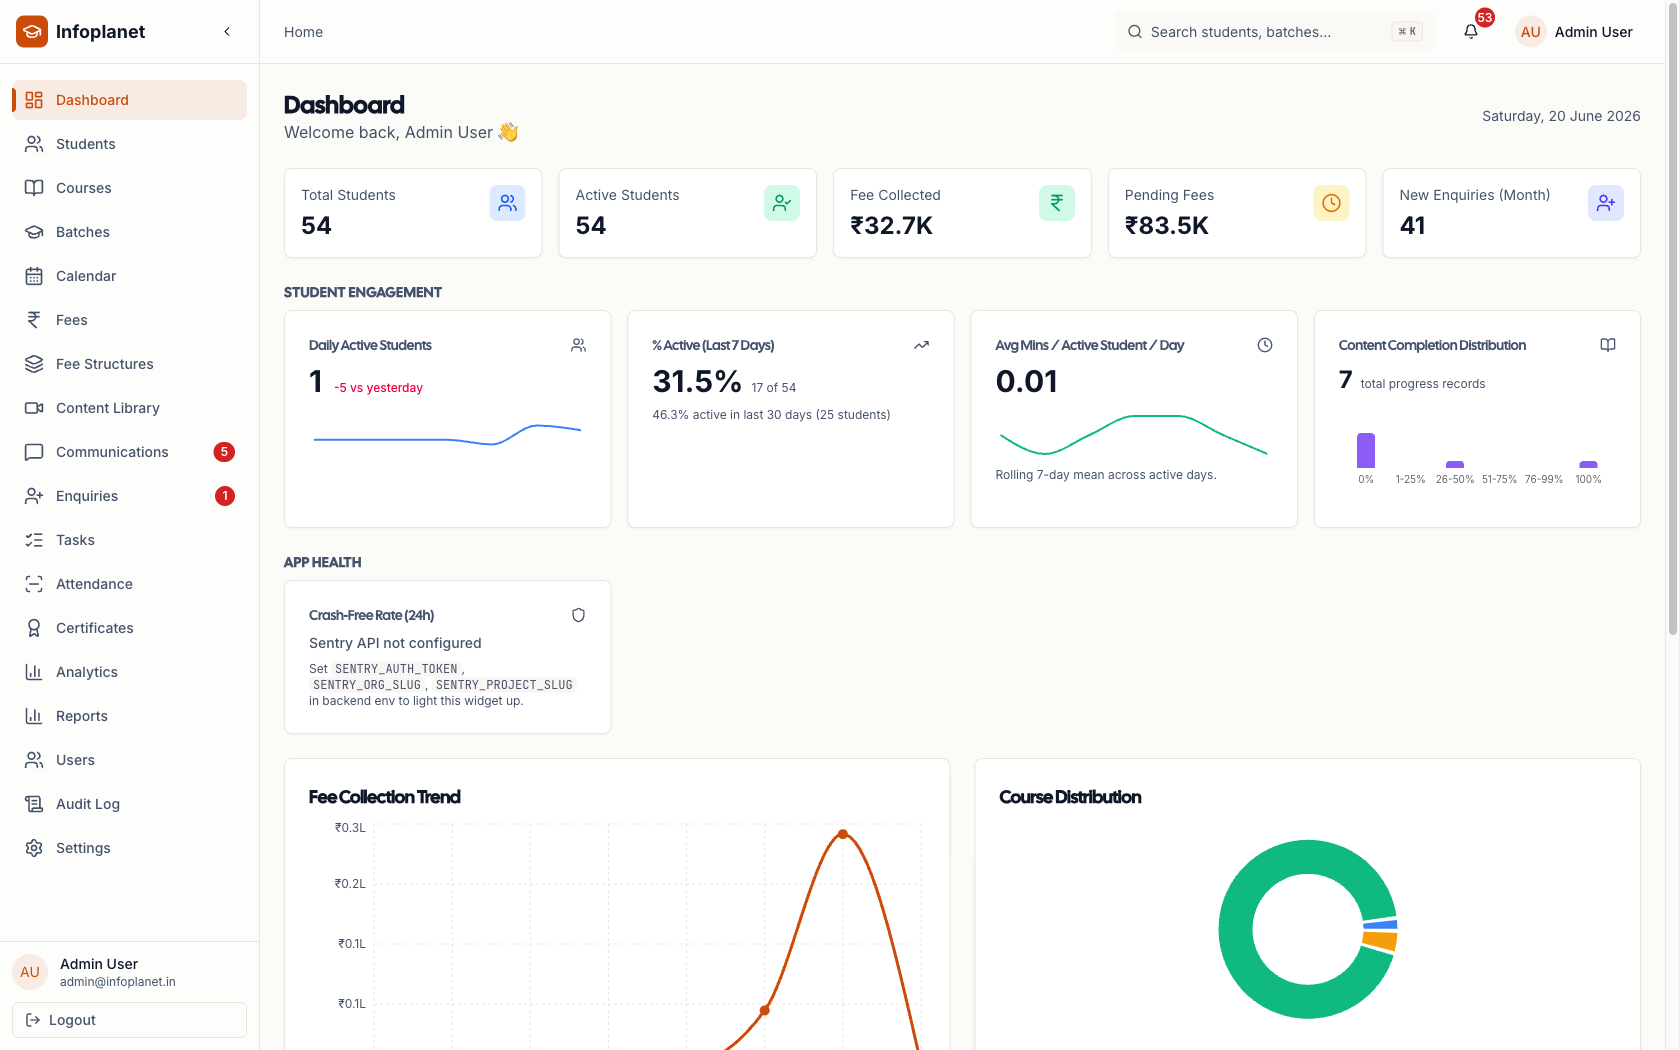The height and width of the screenshot is (1050, 1680).
Task: Focus the Search students, batches field
Action: 1275,32
